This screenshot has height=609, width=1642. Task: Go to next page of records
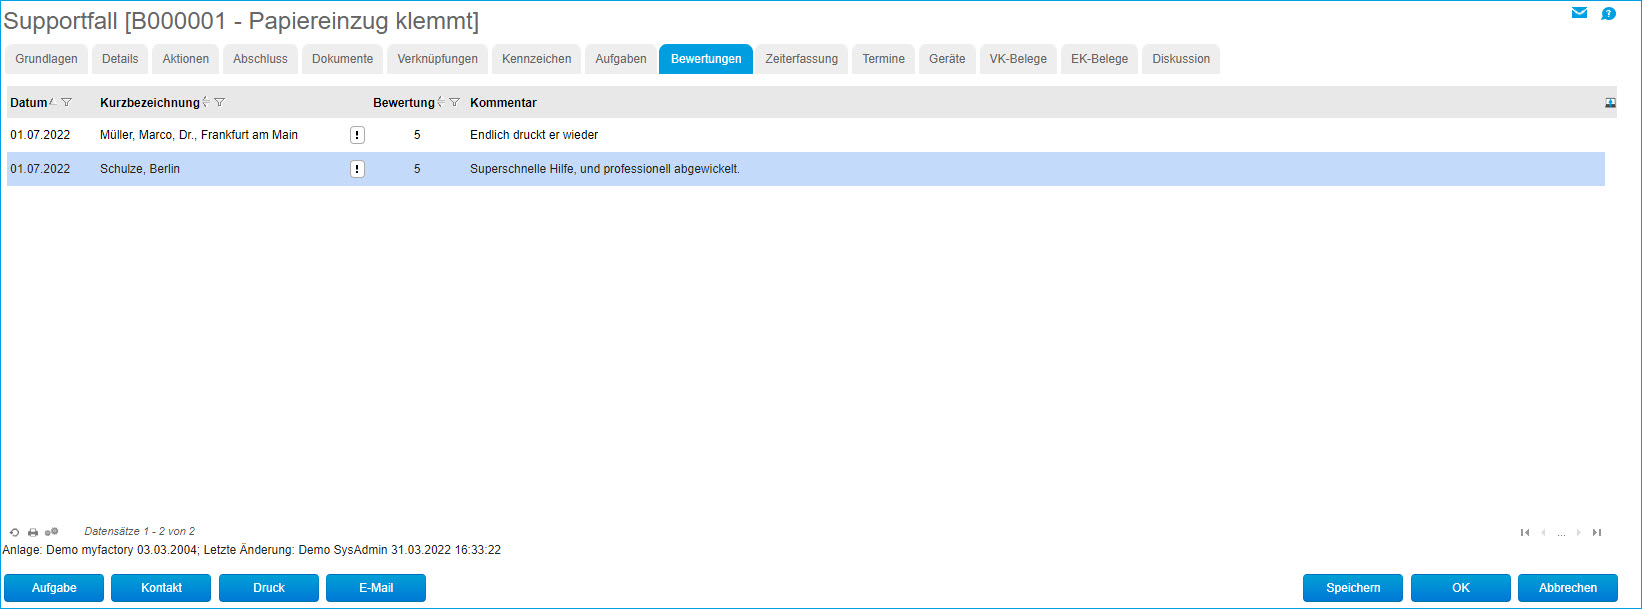point(1579,532)
